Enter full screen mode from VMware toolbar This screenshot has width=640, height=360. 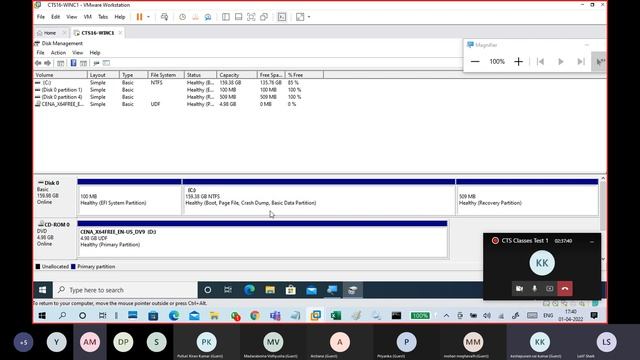coord(251,17)
